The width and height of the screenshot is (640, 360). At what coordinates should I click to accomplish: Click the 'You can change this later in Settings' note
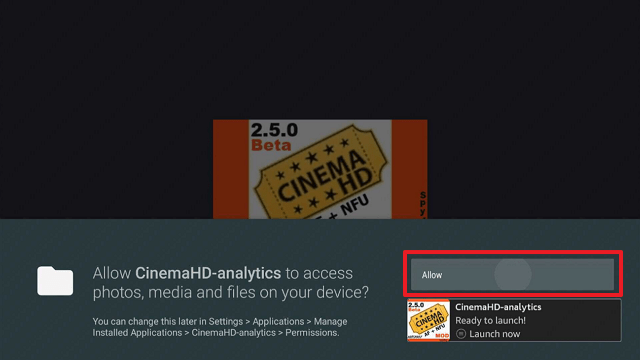pos(220,327)
